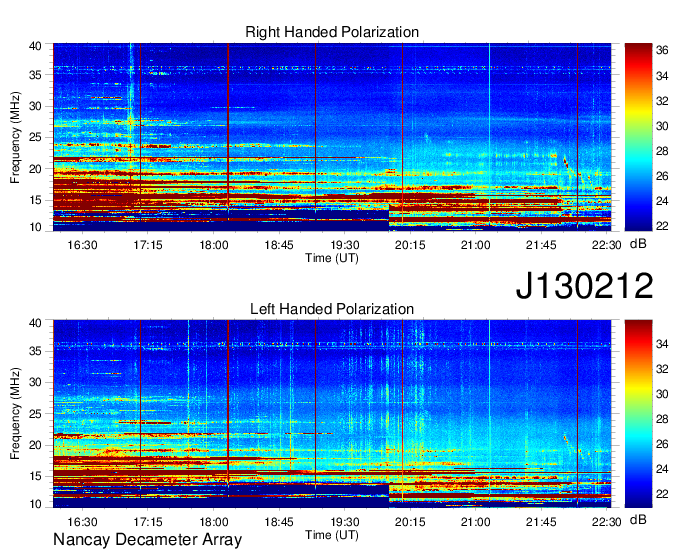680x552 pixels.
Task: Click the 36 dB tick on Right Handed color bar
Action: [x=662, y=51]
